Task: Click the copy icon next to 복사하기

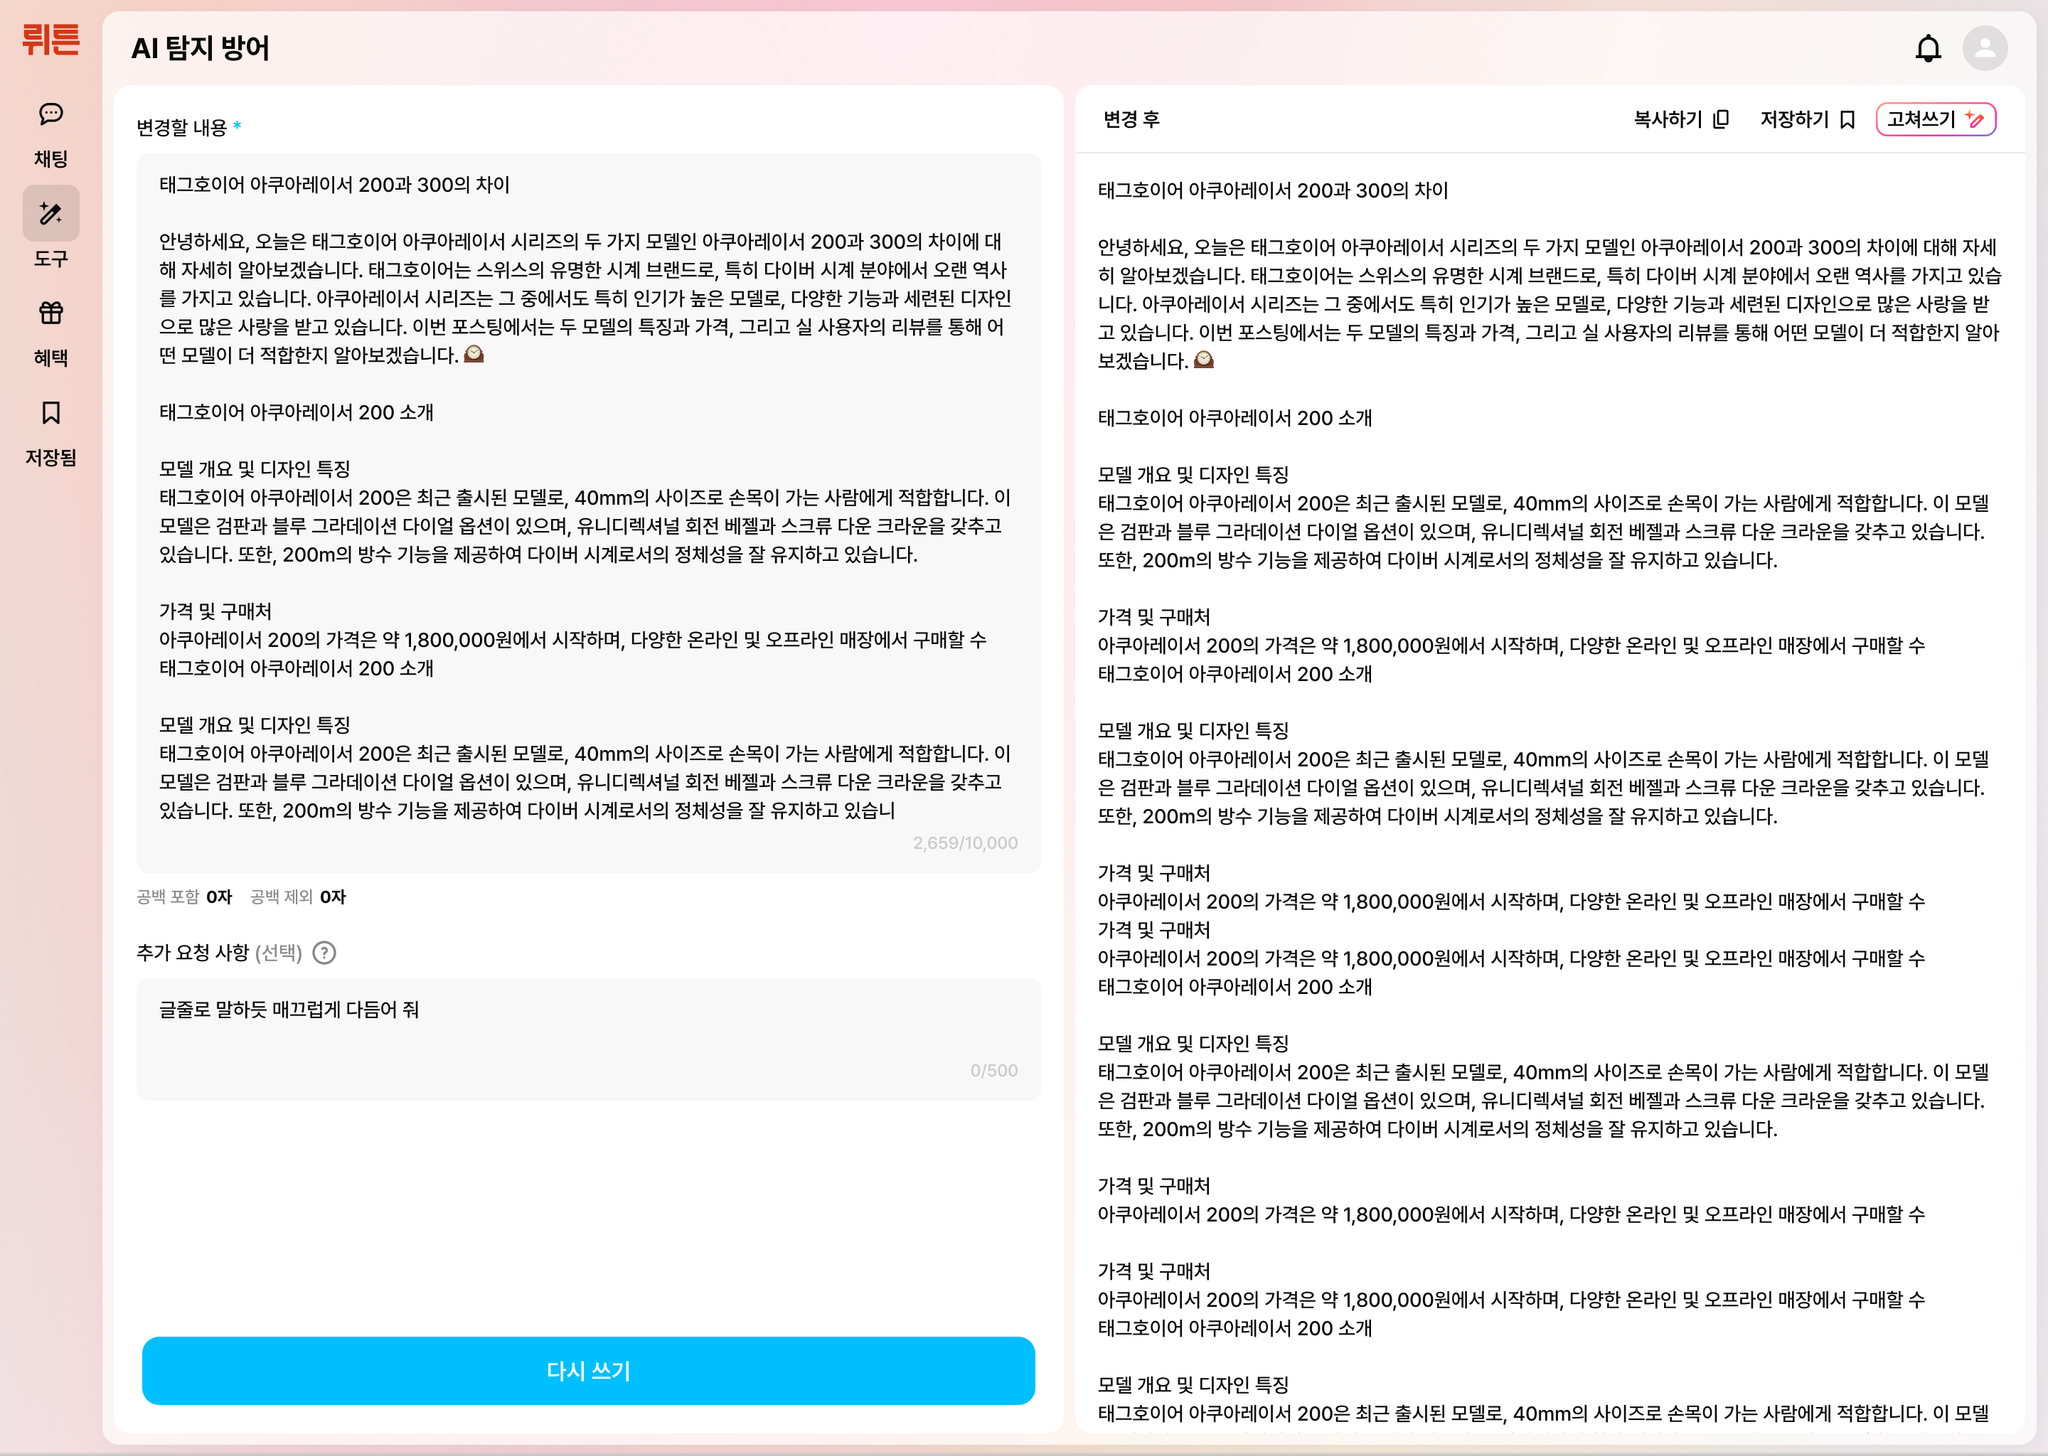Action: click(1721, 120)
